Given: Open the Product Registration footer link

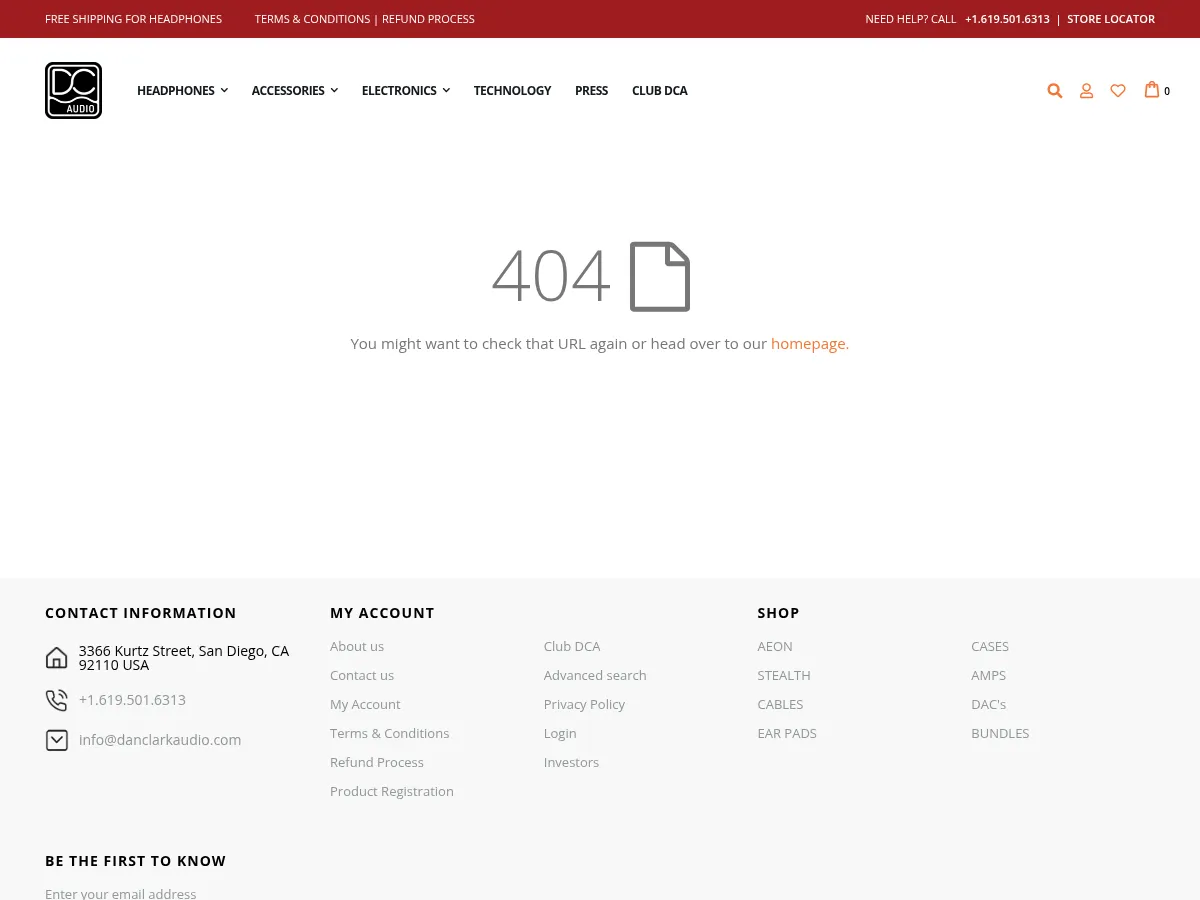Looking at the screenshot, I should tap(391, 791).
